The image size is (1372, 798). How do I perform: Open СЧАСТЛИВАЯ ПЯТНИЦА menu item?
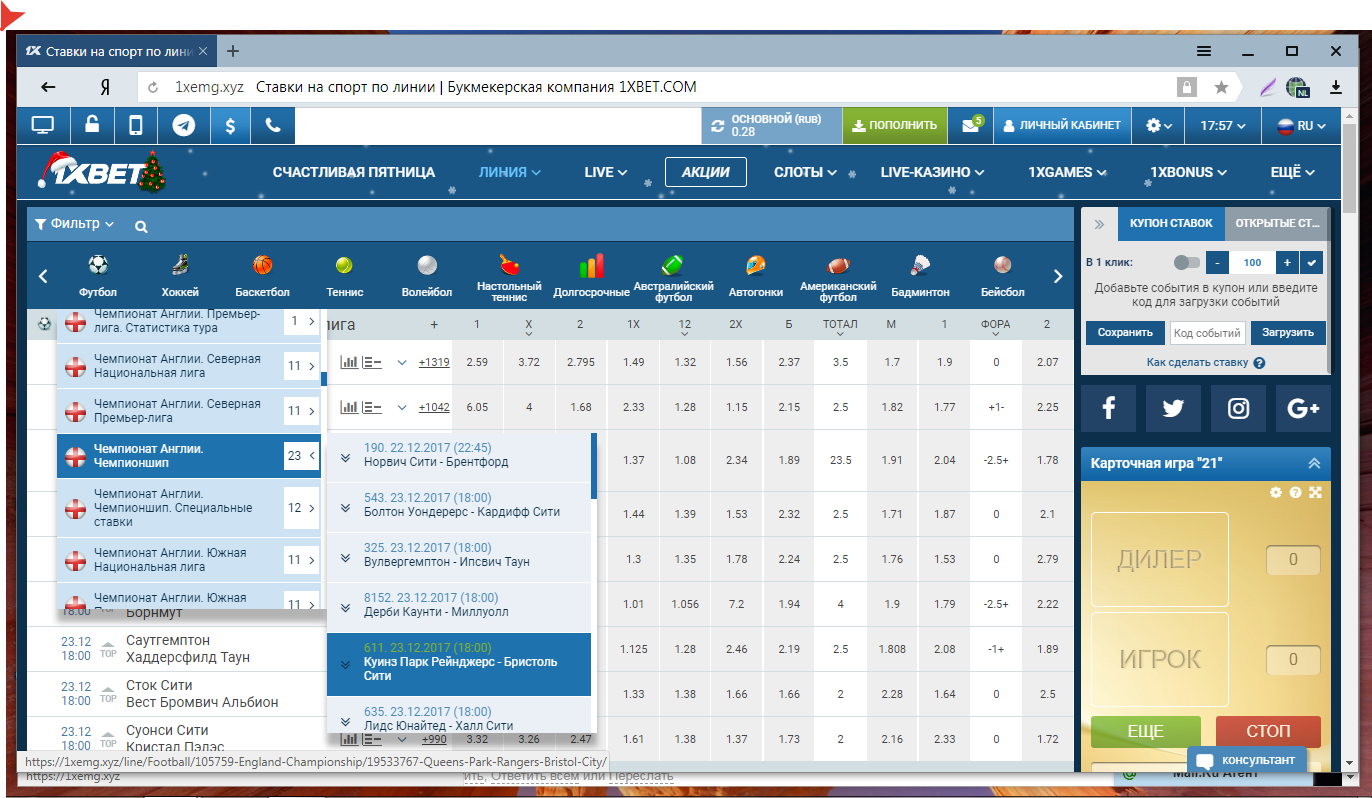354,172
